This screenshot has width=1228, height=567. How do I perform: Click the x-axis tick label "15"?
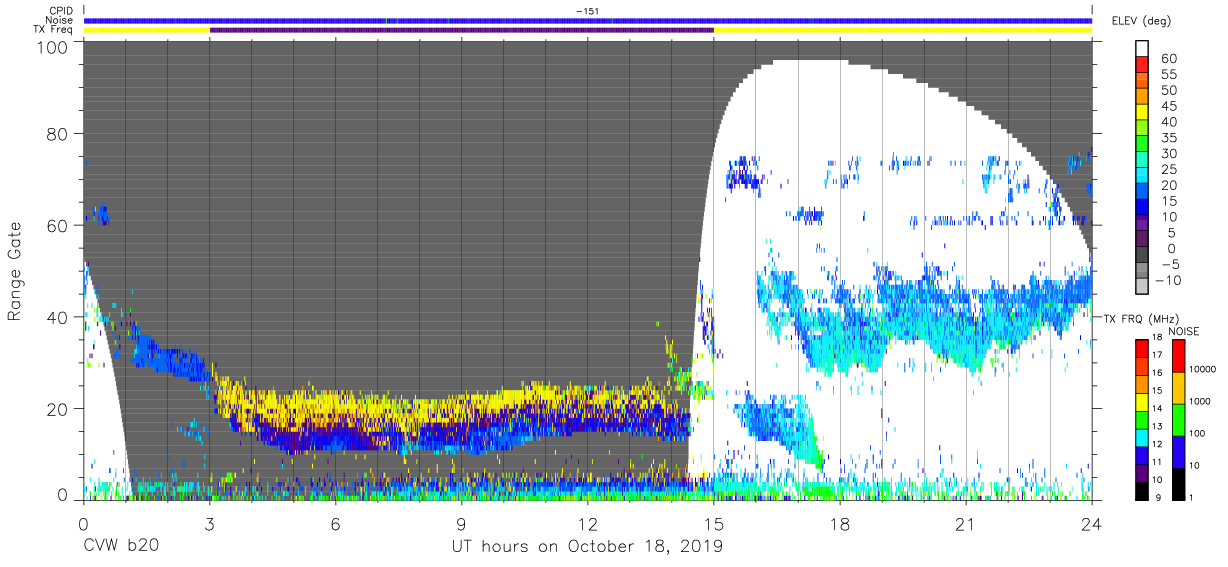point(714,523)
